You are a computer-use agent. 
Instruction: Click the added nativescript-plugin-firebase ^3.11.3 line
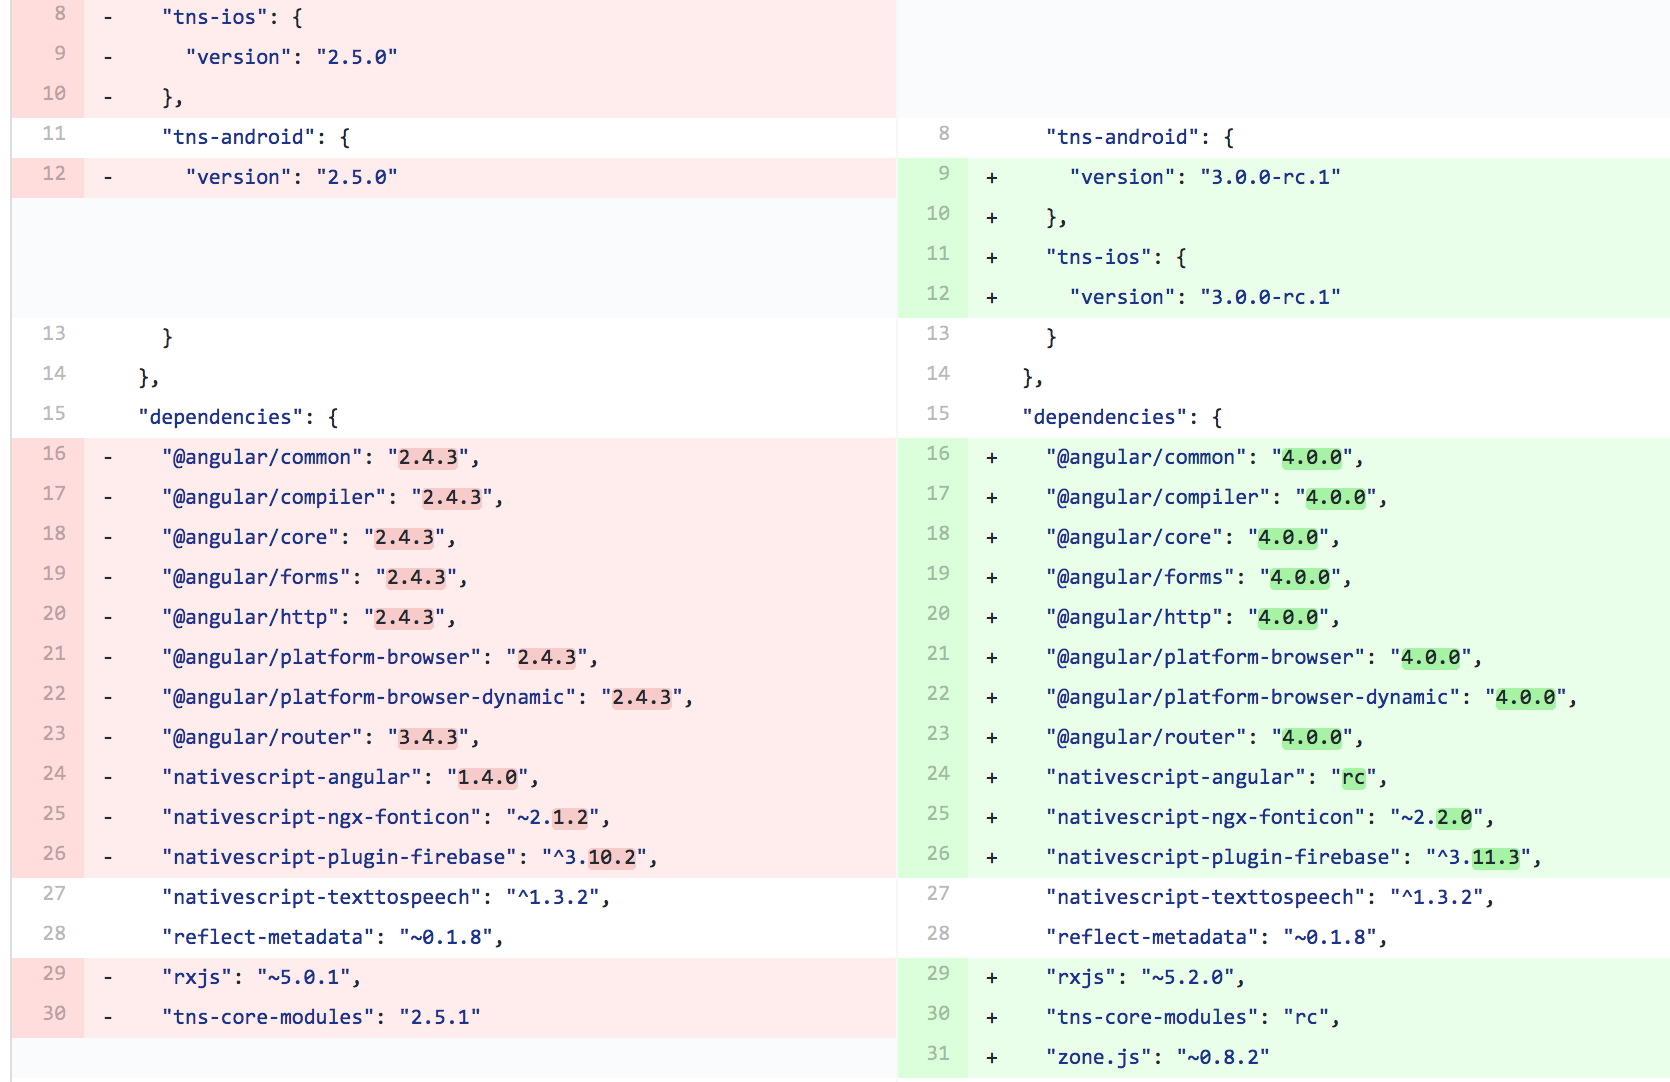pyautogui.click(x=1292, y=858)
